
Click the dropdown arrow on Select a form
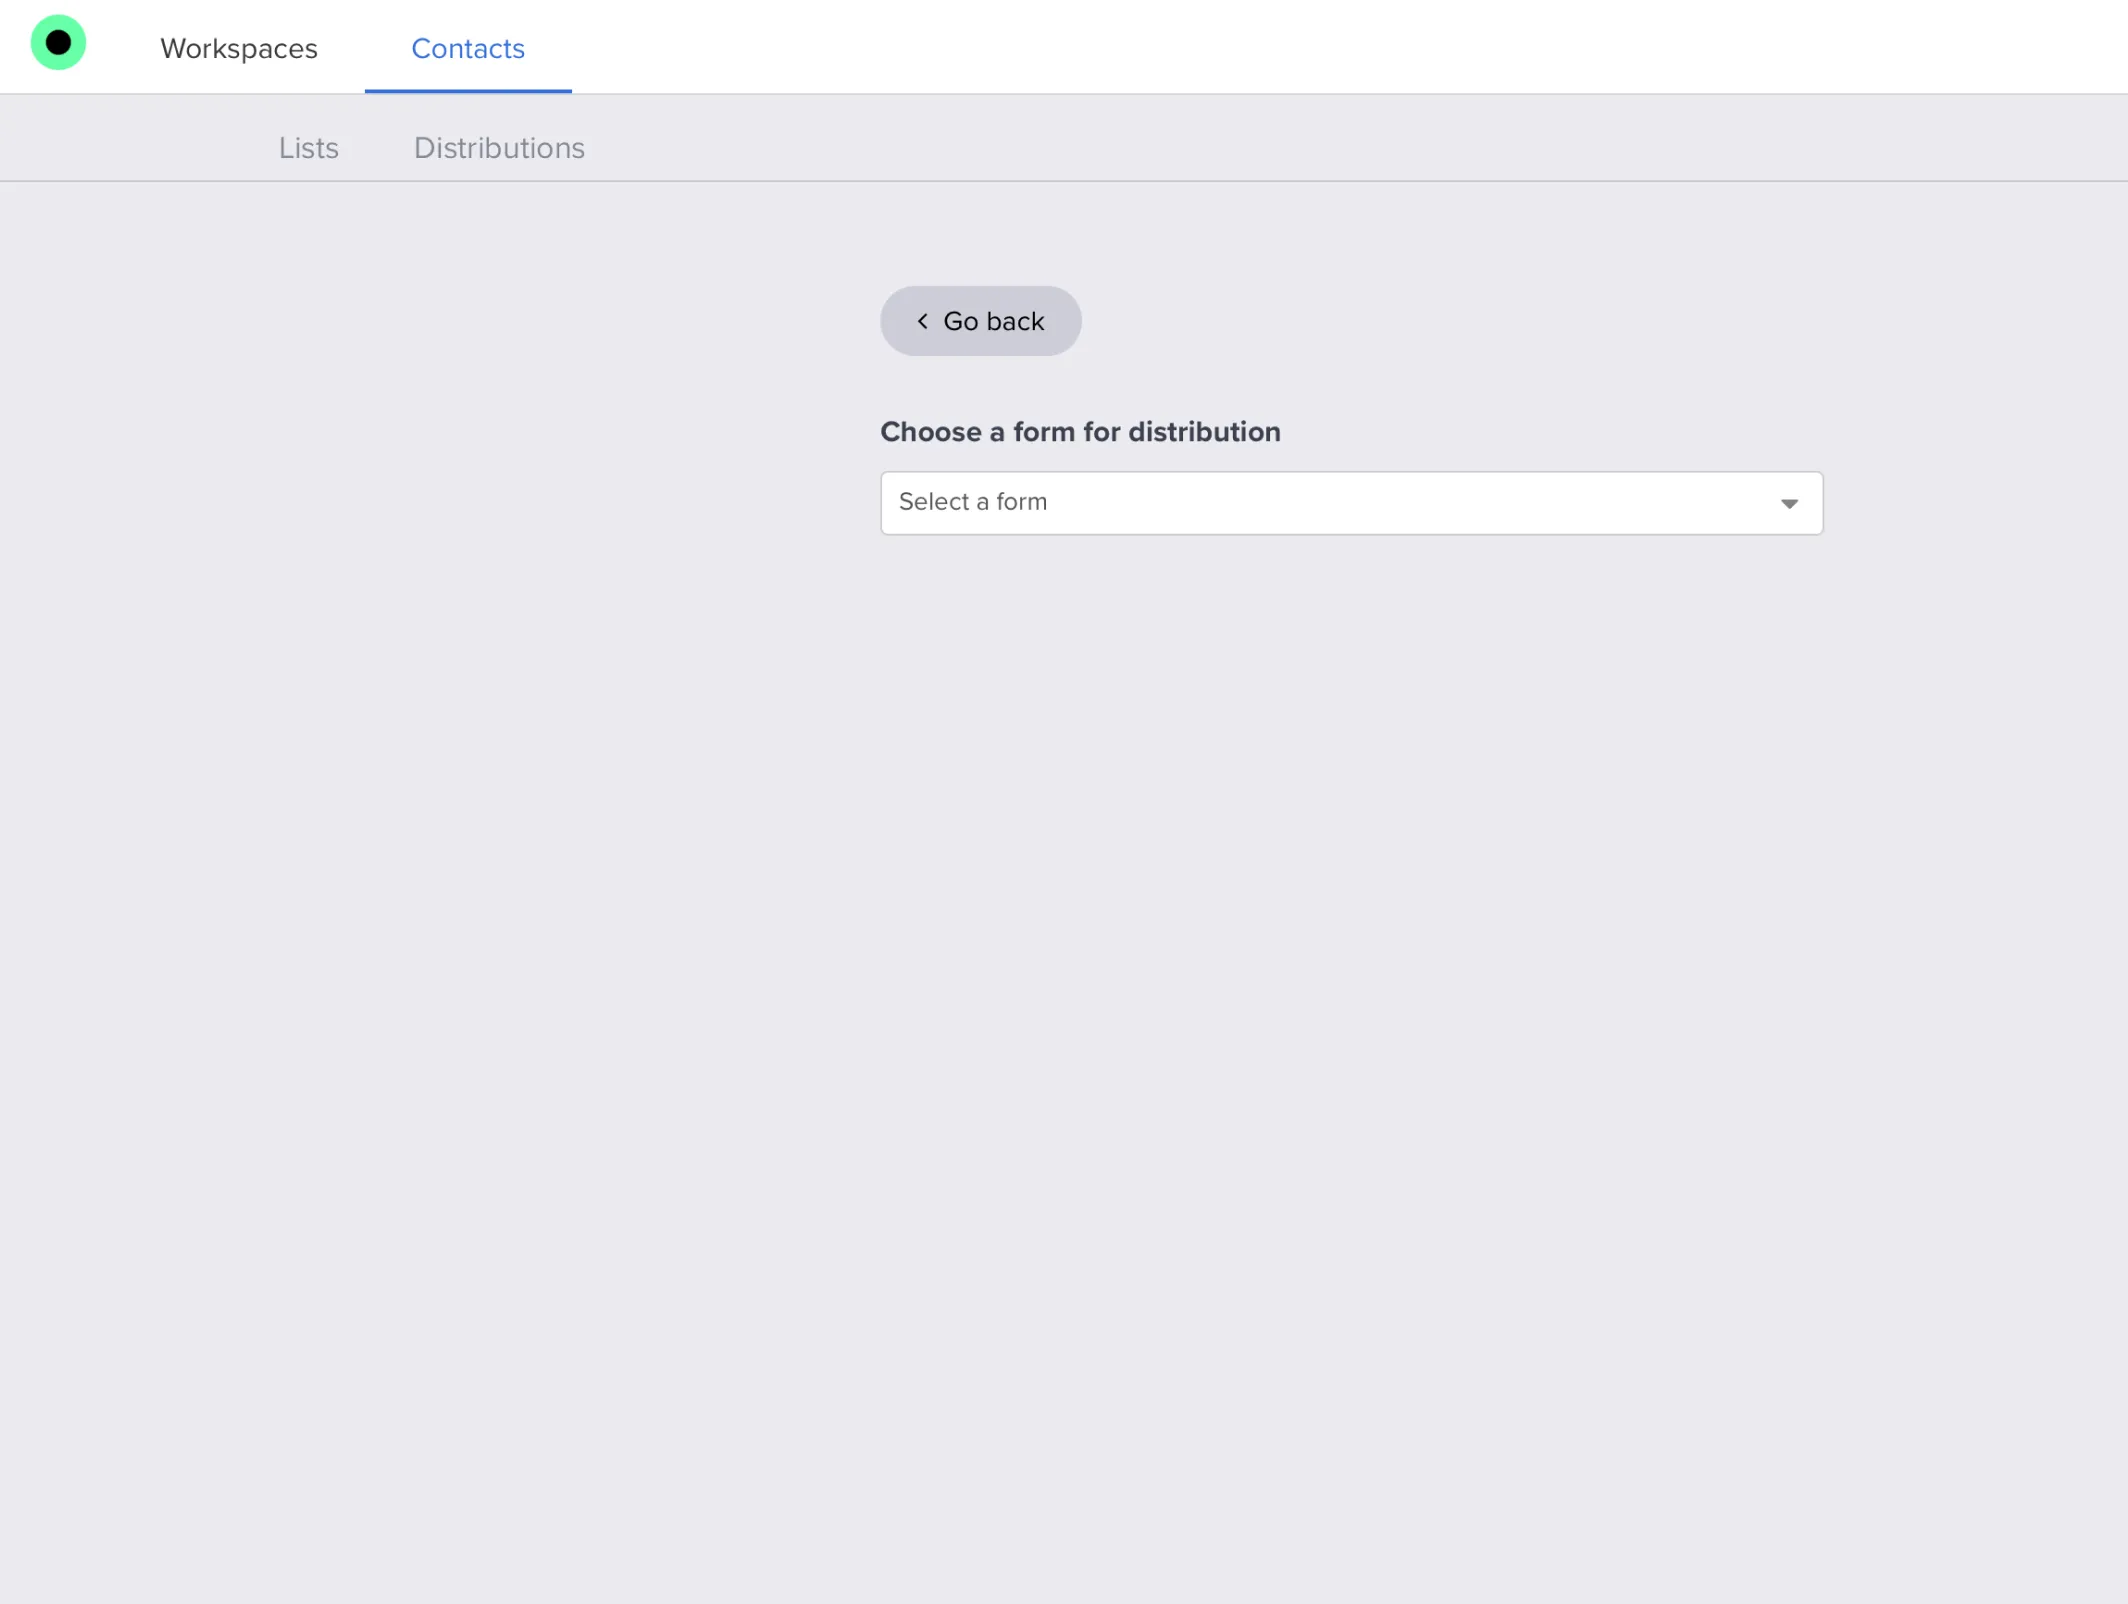(x=1789, y=503)
